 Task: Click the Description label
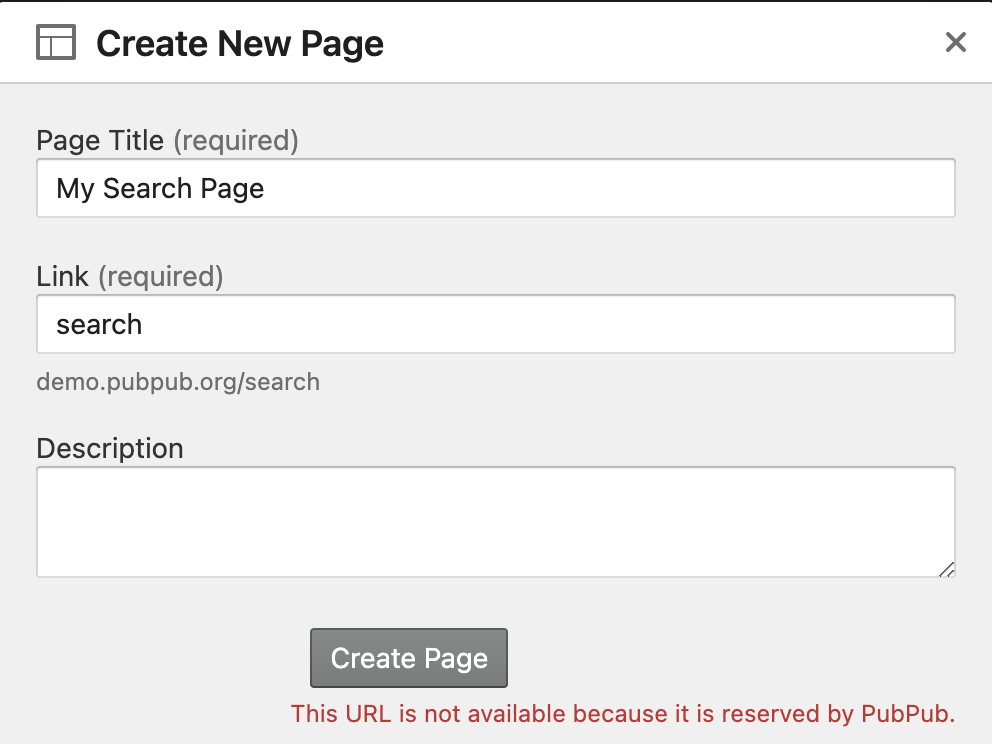[110, 448]
